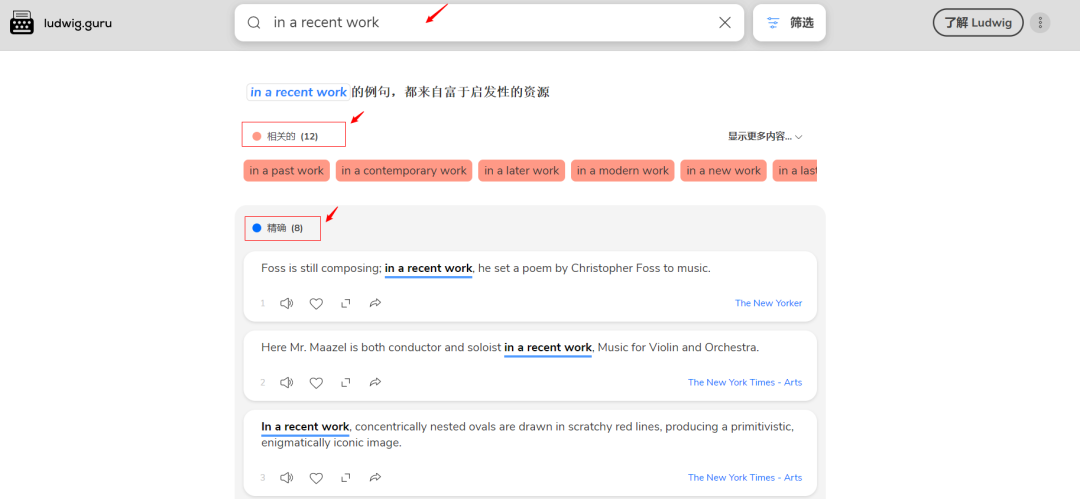Click the Here Mr. Maazel sentence text
This screenshot has width=1080, height=499.
[510, 347]
